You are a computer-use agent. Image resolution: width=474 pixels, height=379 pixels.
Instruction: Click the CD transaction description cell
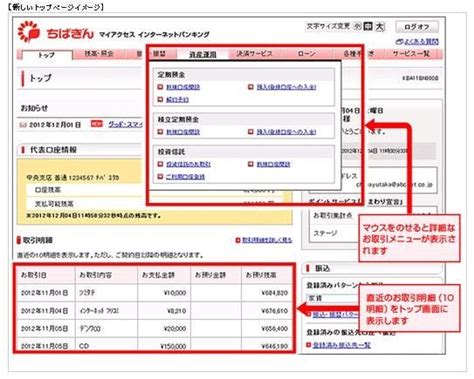point(106,345)
